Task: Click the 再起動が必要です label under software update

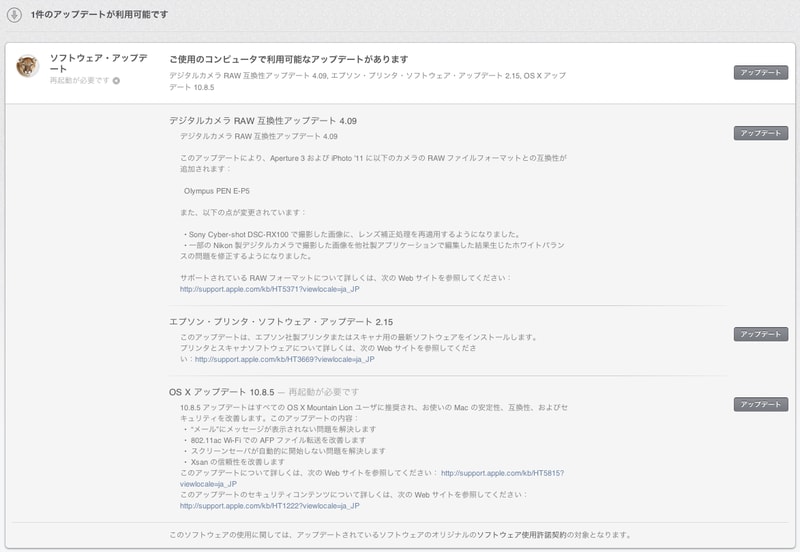Action: coord(80,81)
